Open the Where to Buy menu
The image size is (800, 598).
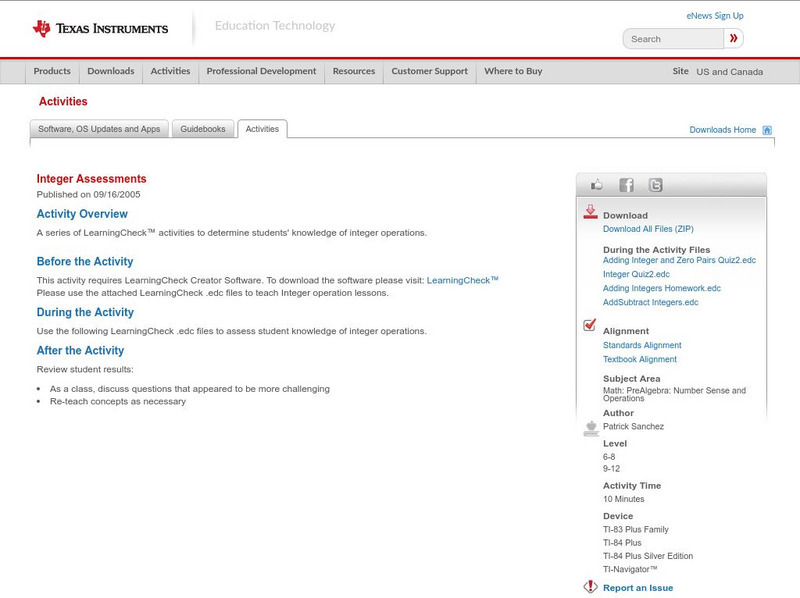pos(516,71)
